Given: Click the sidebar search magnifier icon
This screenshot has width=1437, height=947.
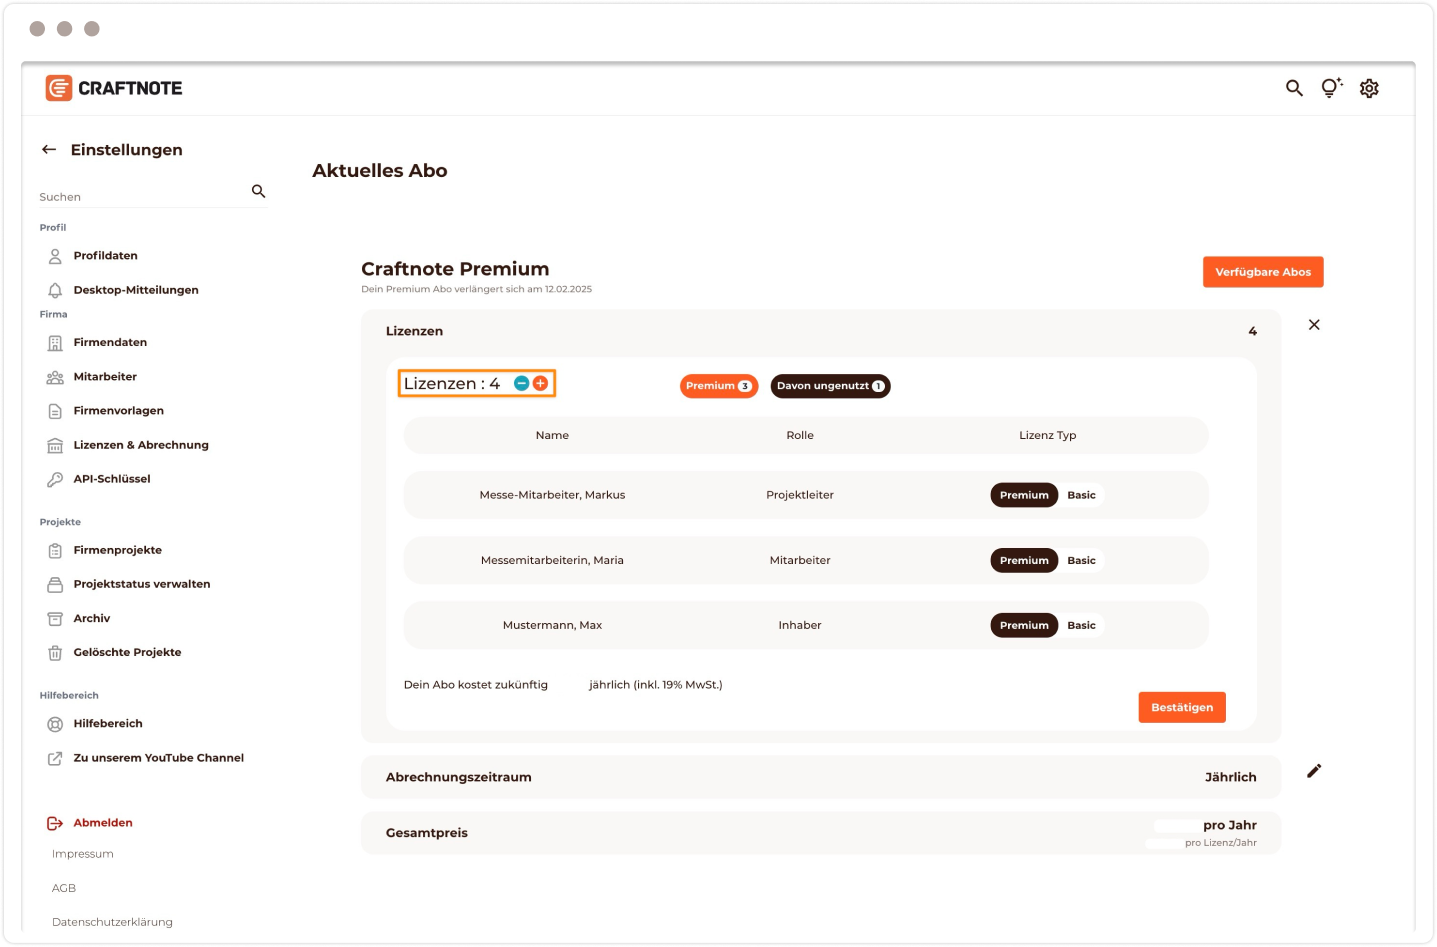Looking at the screenshot, I should point(258,191).
